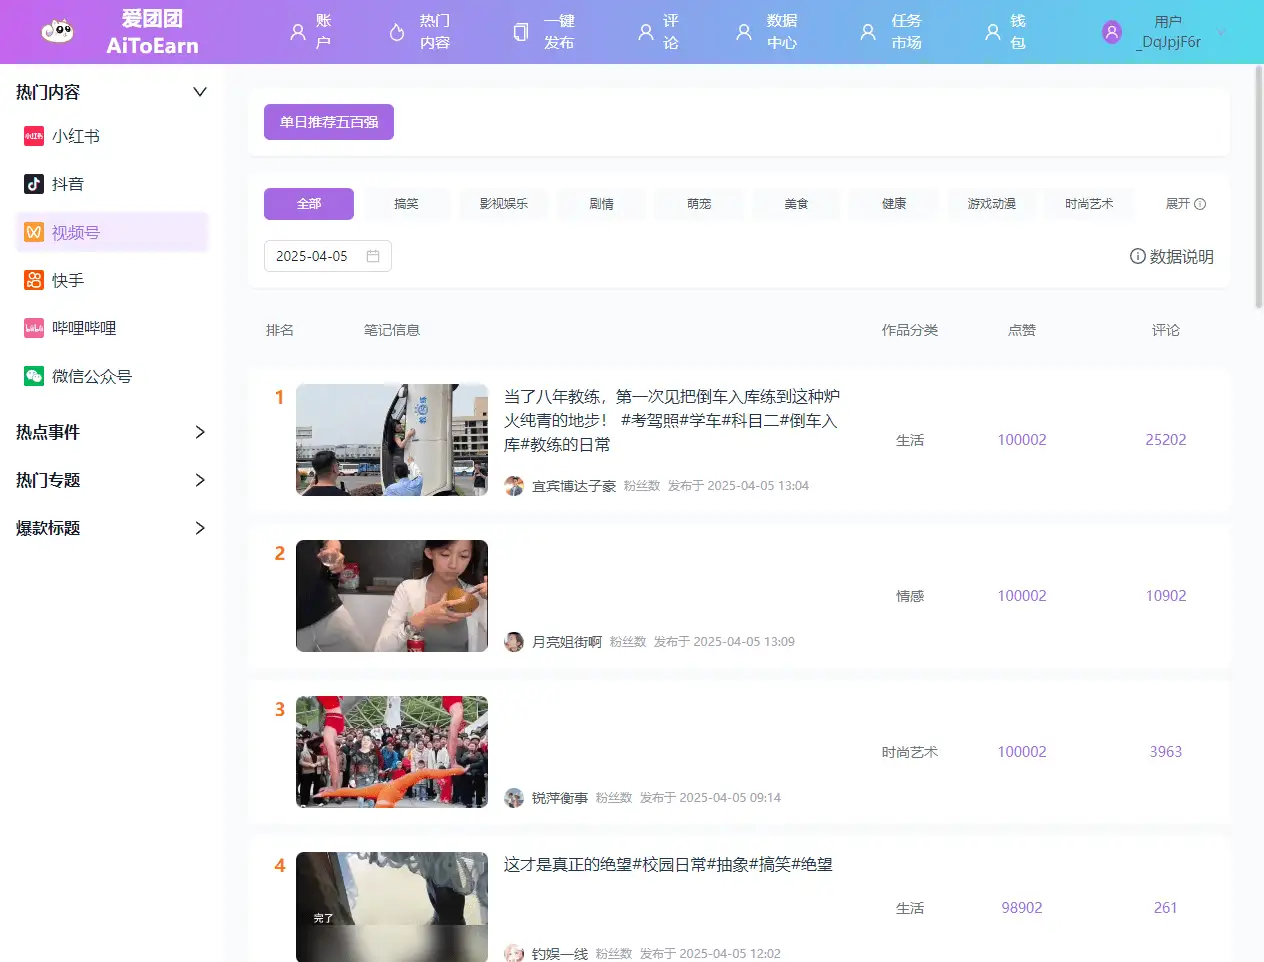Select the Kuaishou (快手) icon

pyautogui.click(x=34, y=280)
